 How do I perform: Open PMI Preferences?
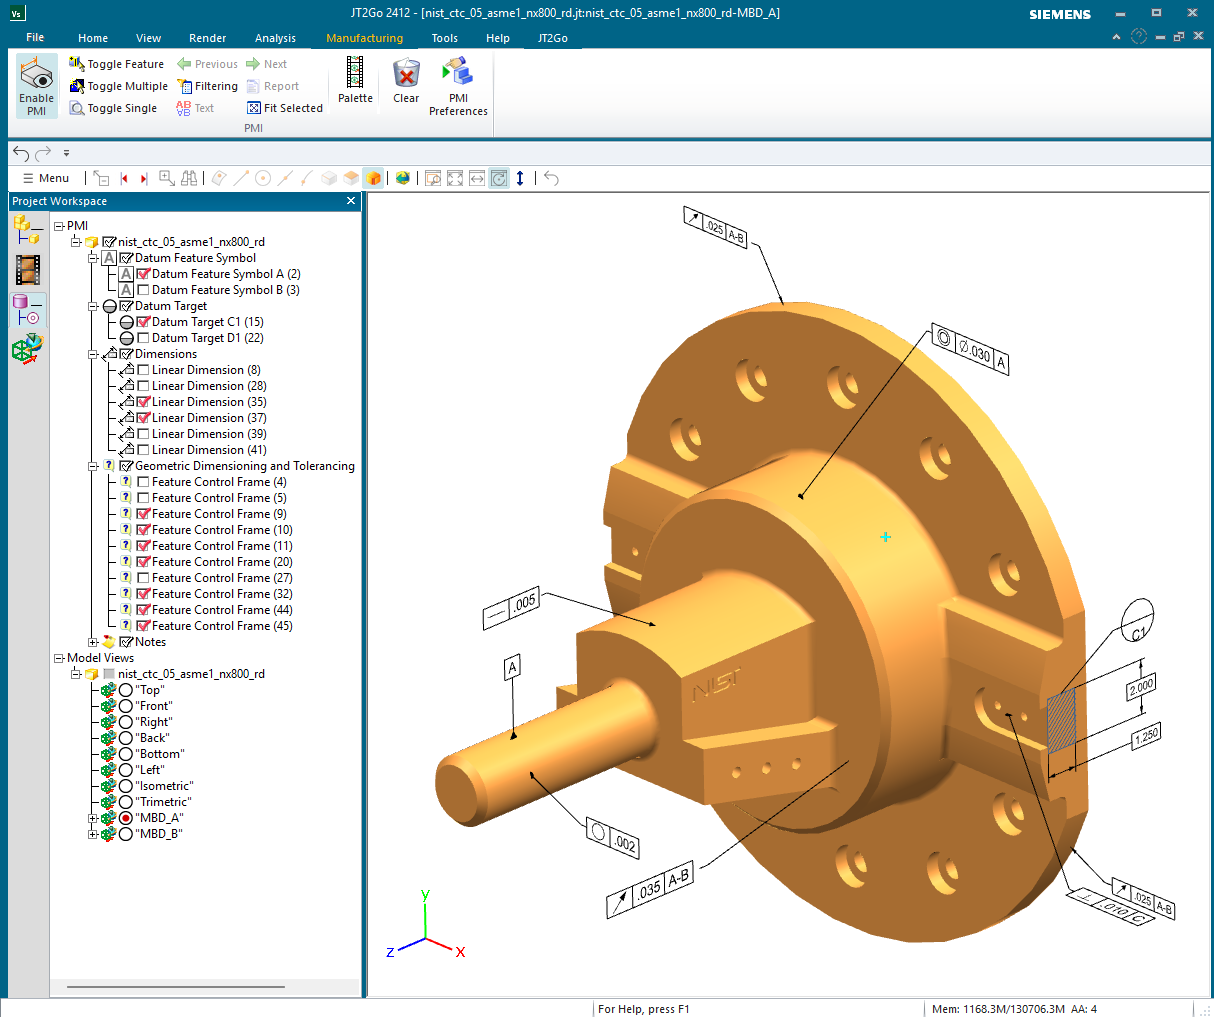[458, 73]
